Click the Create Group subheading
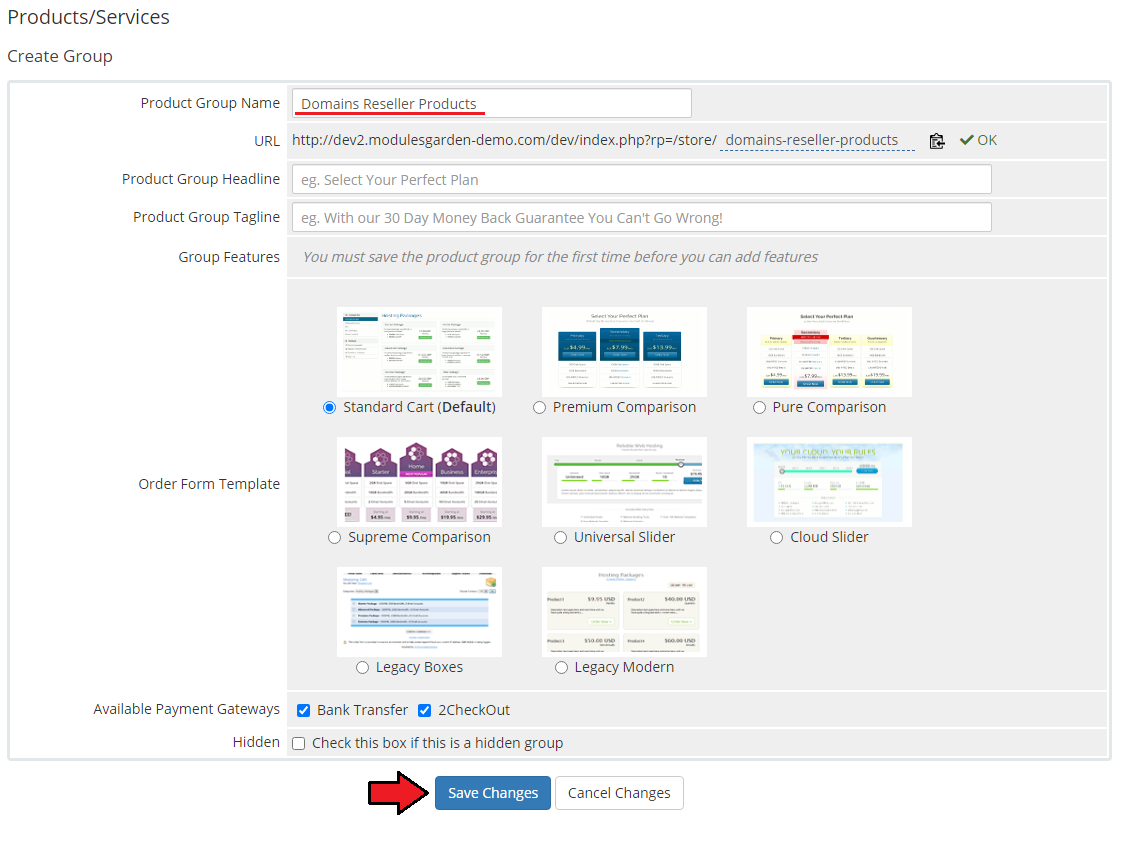 tap(60, 56)
